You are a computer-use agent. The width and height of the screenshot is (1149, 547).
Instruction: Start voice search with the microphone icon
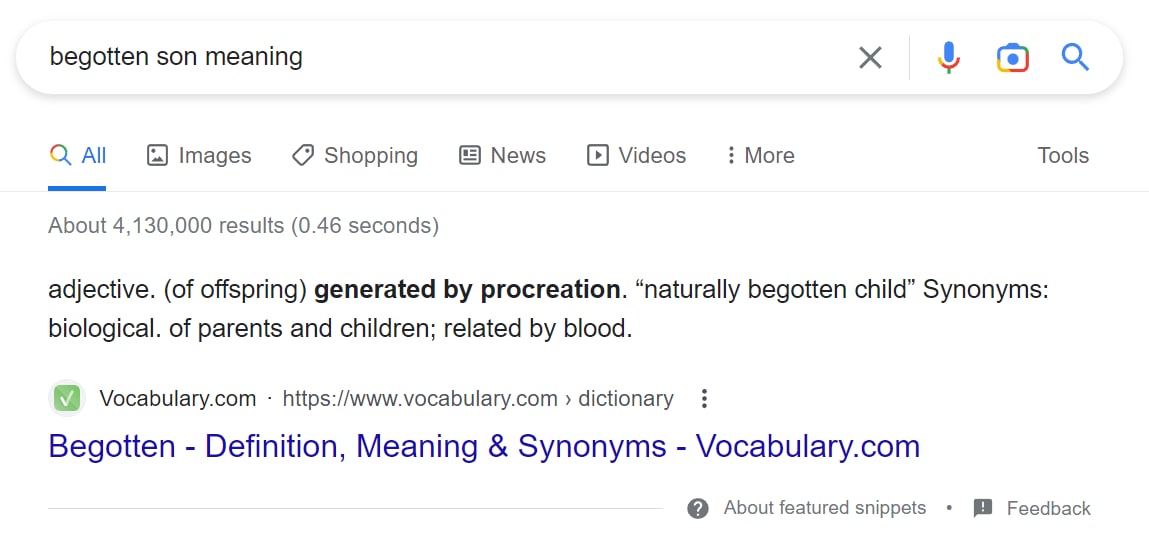coord(948,57)
